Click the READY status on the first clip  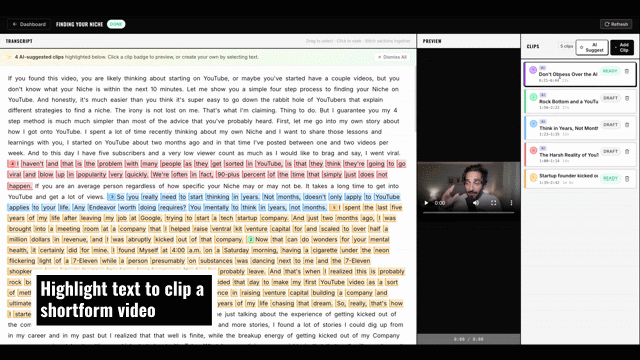point(610,71)
